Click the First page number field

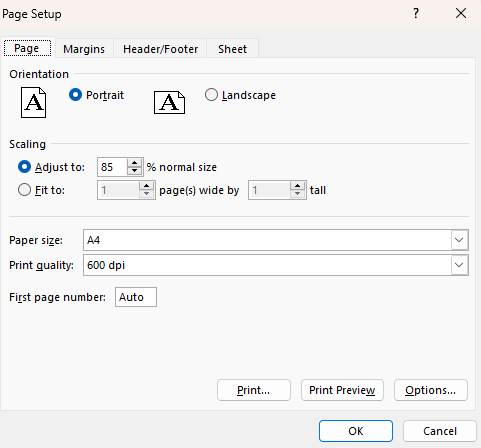pyautogui.click(x=136, y=297)
